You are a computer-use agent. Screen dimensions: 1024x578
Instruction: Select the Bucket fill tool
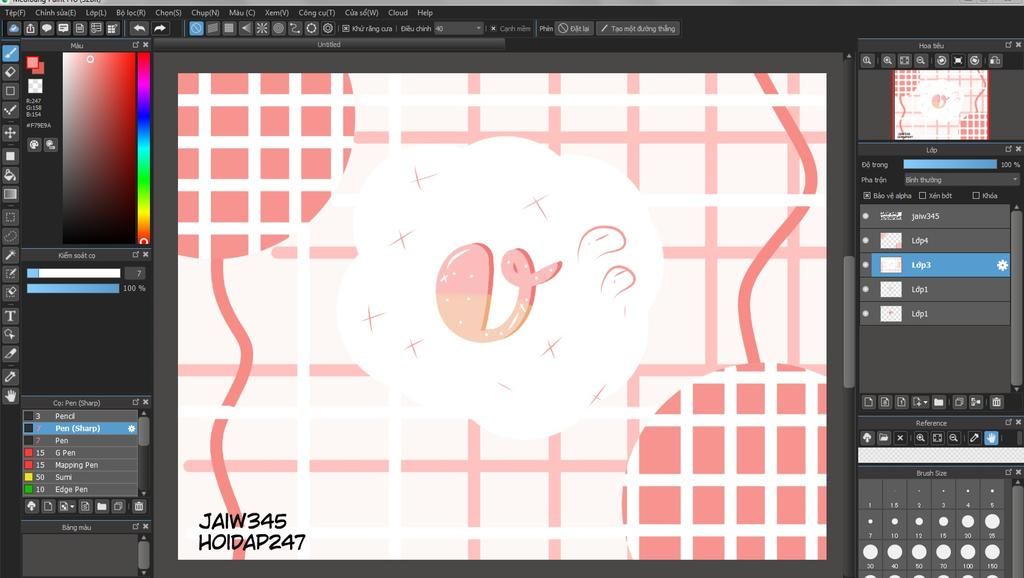(10, 175)
